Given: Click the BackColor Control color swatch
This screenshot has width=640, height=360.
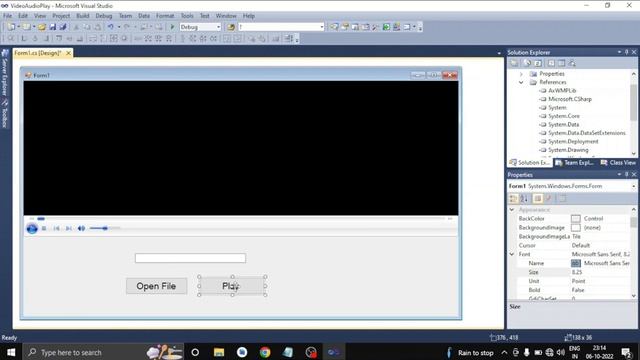Looking at the screenshot, I should [x=576, y=219].
